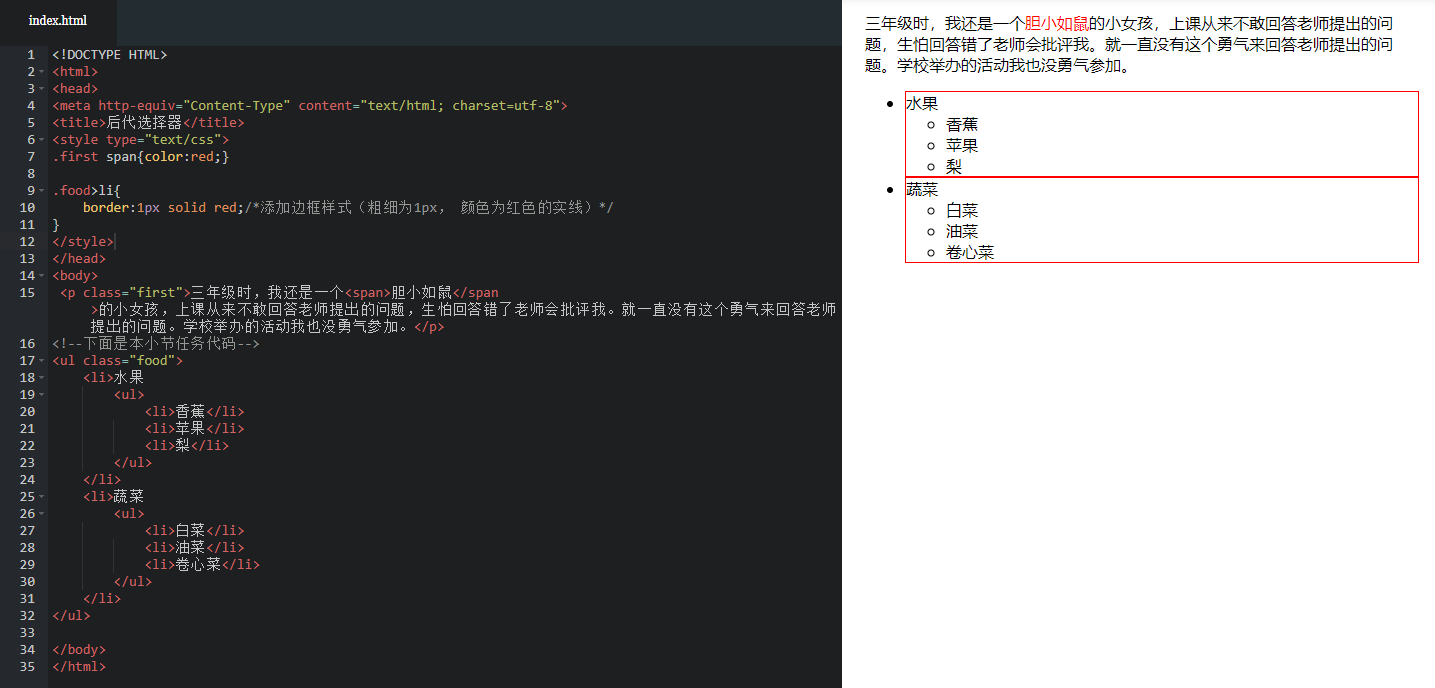Select line number 10 in the gutter
This screenshot has height=688, width=1435.
click(26, 207)
